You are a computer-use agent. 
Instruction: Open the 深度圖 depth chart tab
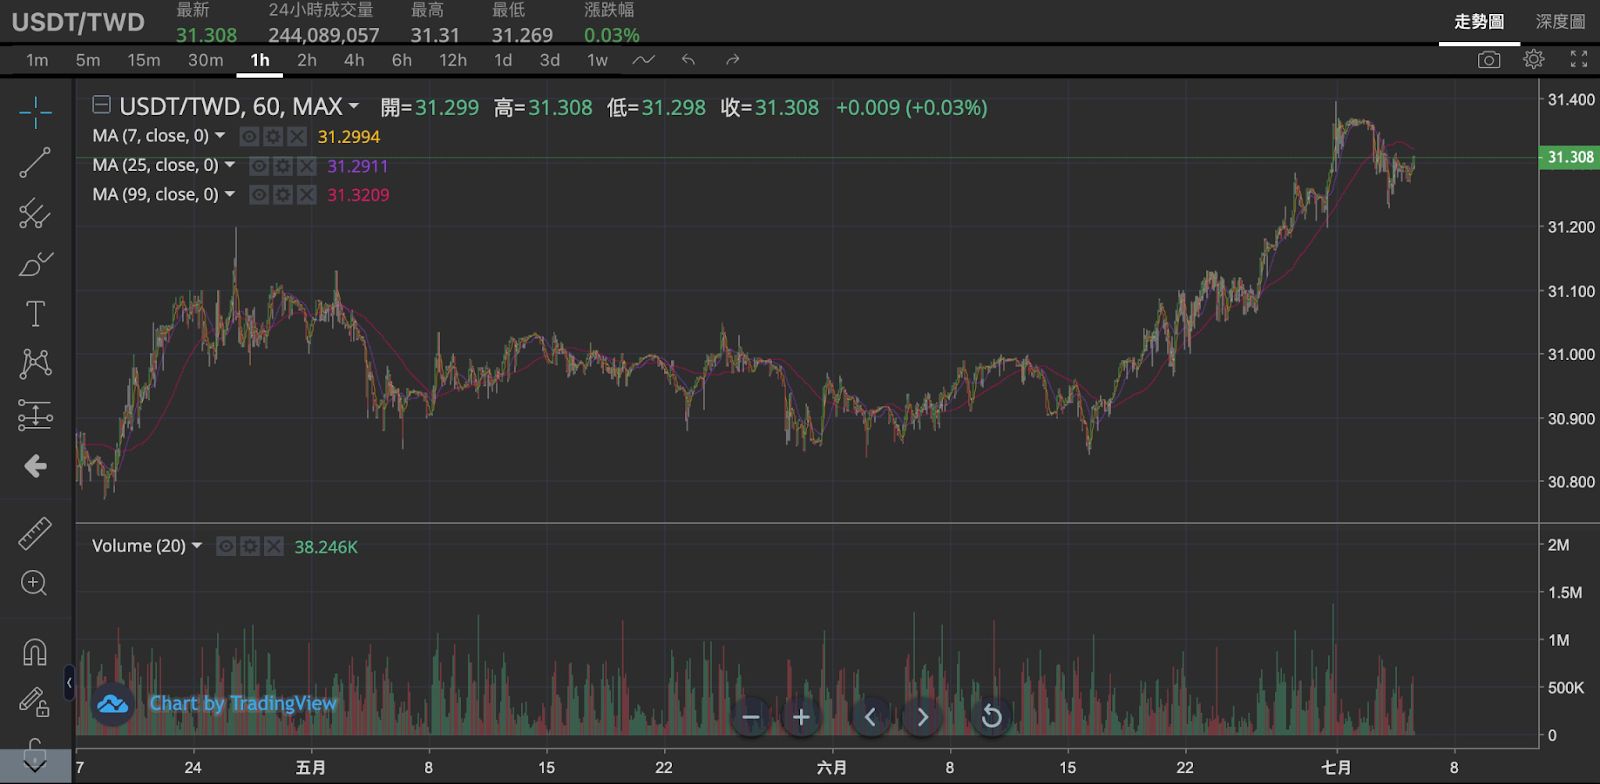click(x=1561, y=22)
